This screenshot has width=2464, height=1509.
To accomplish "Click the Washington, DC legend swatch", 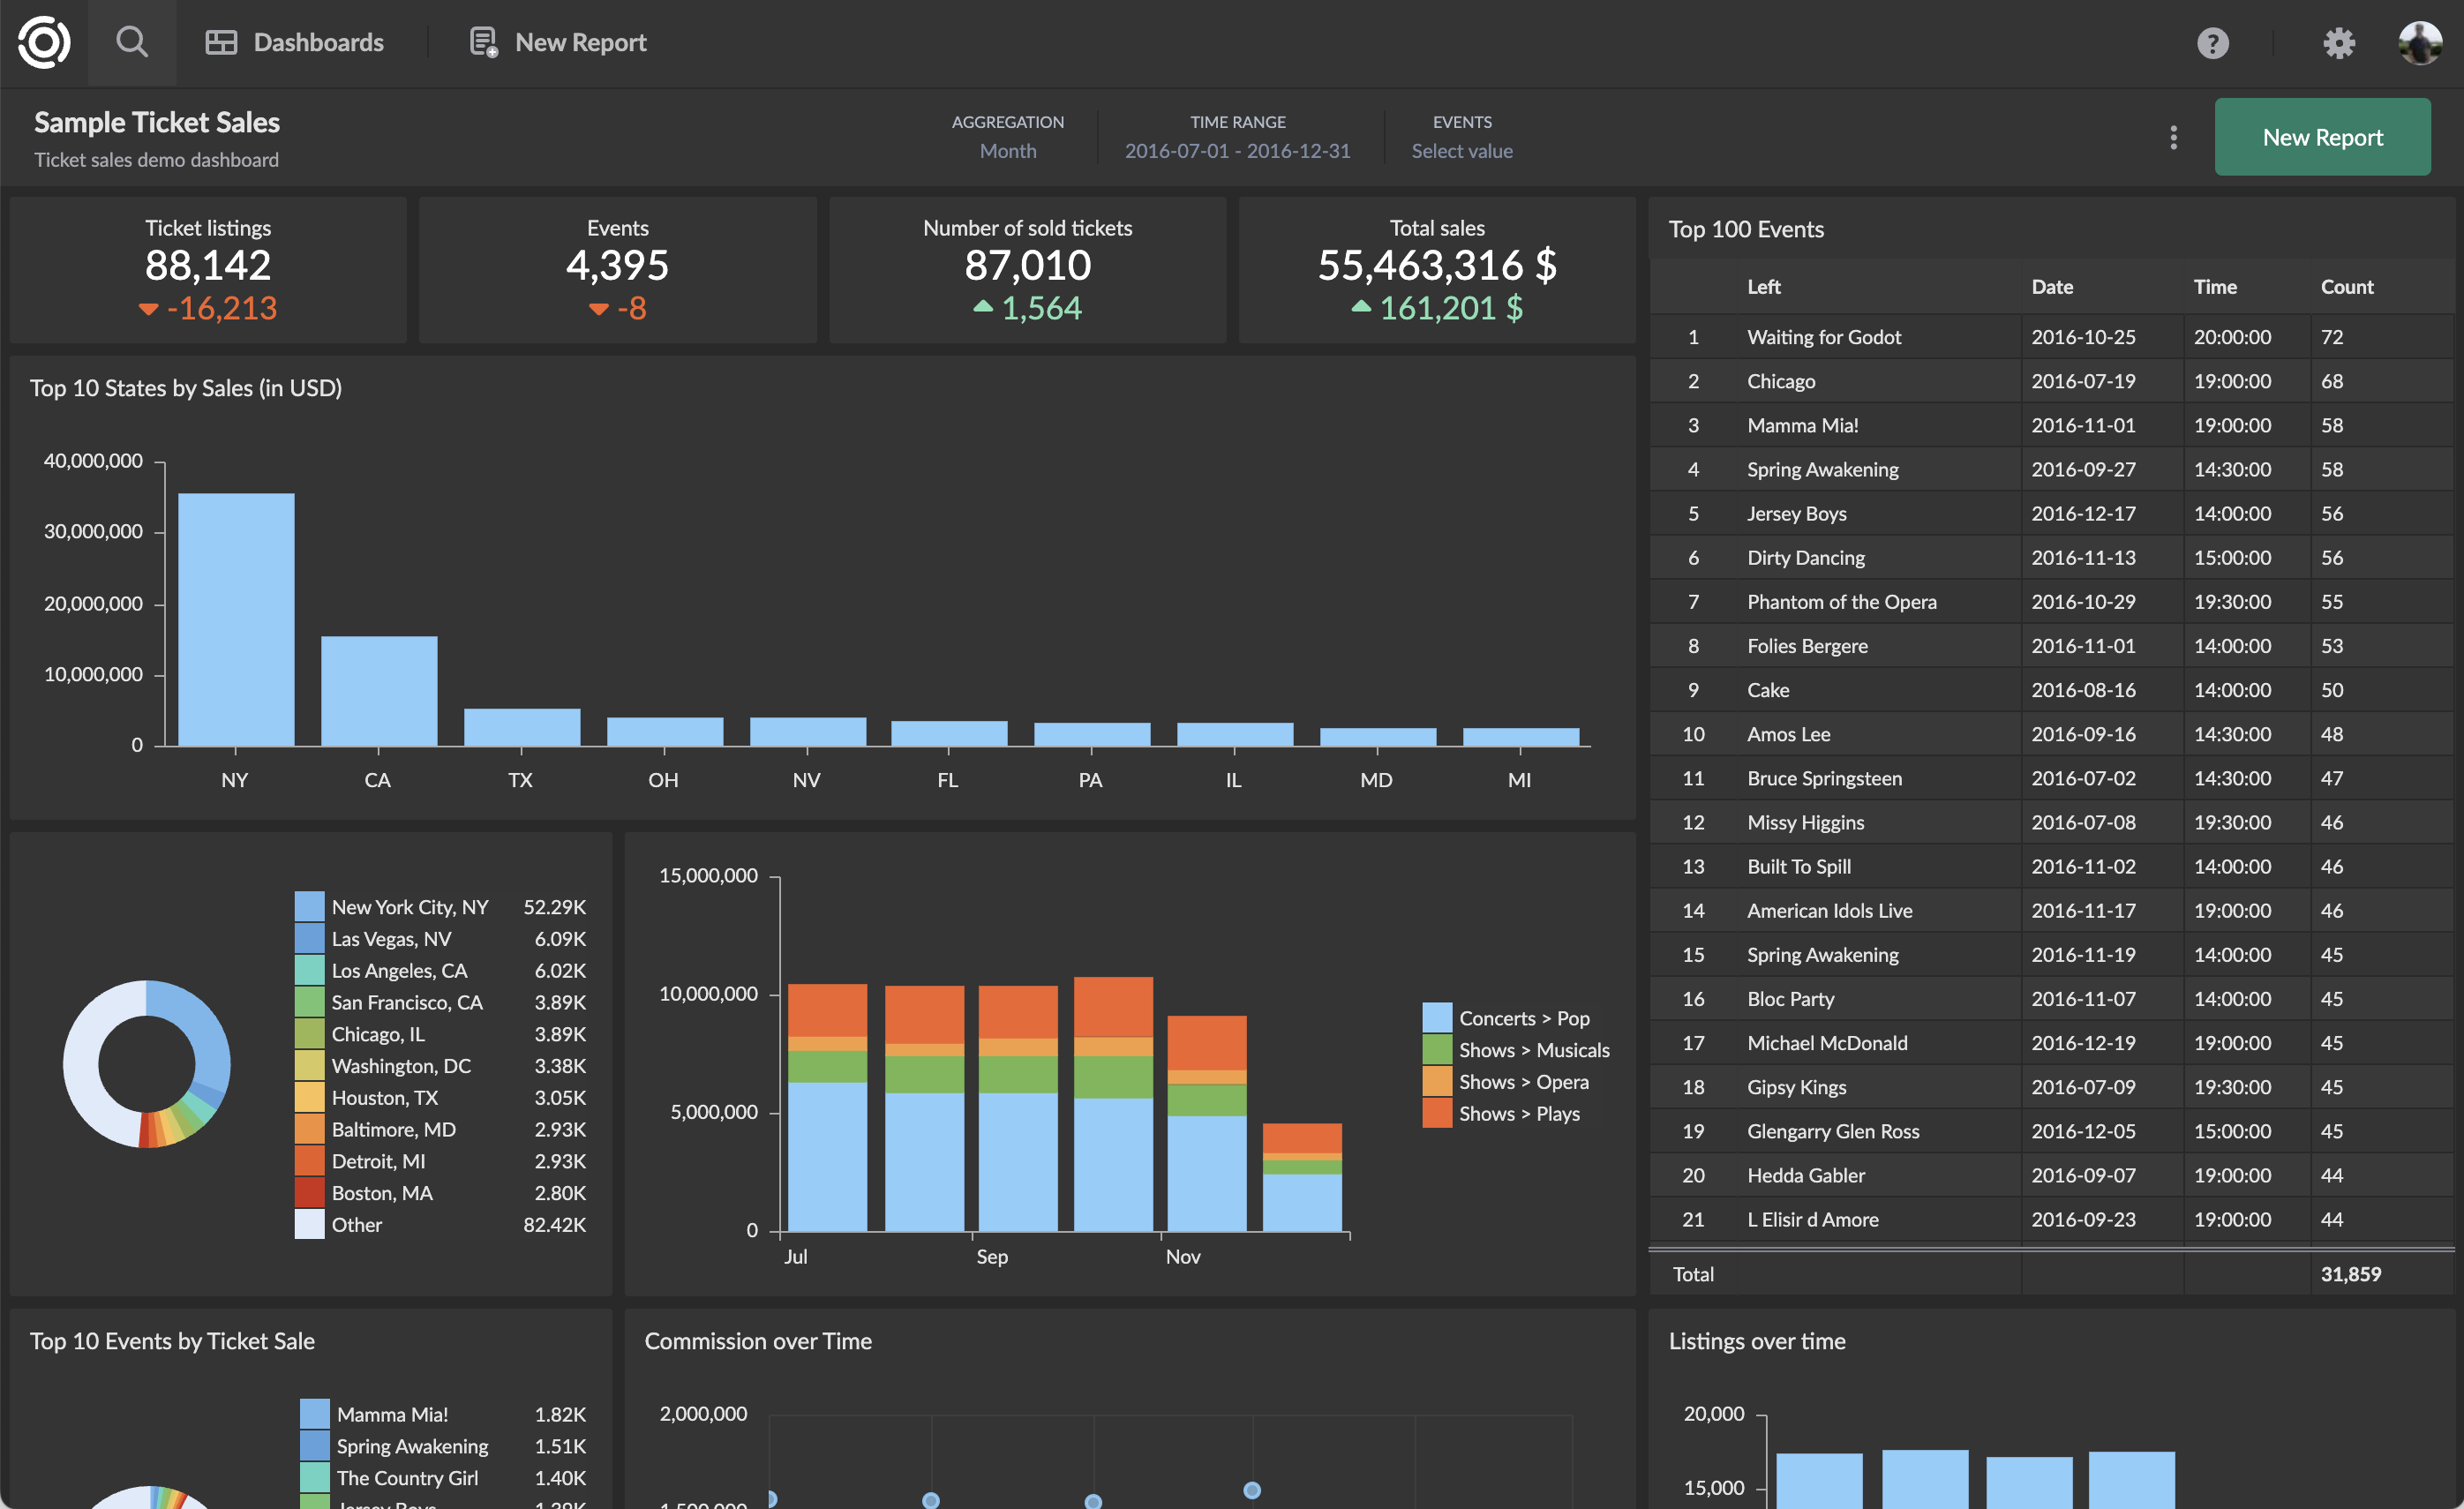I will point(309,1066).
